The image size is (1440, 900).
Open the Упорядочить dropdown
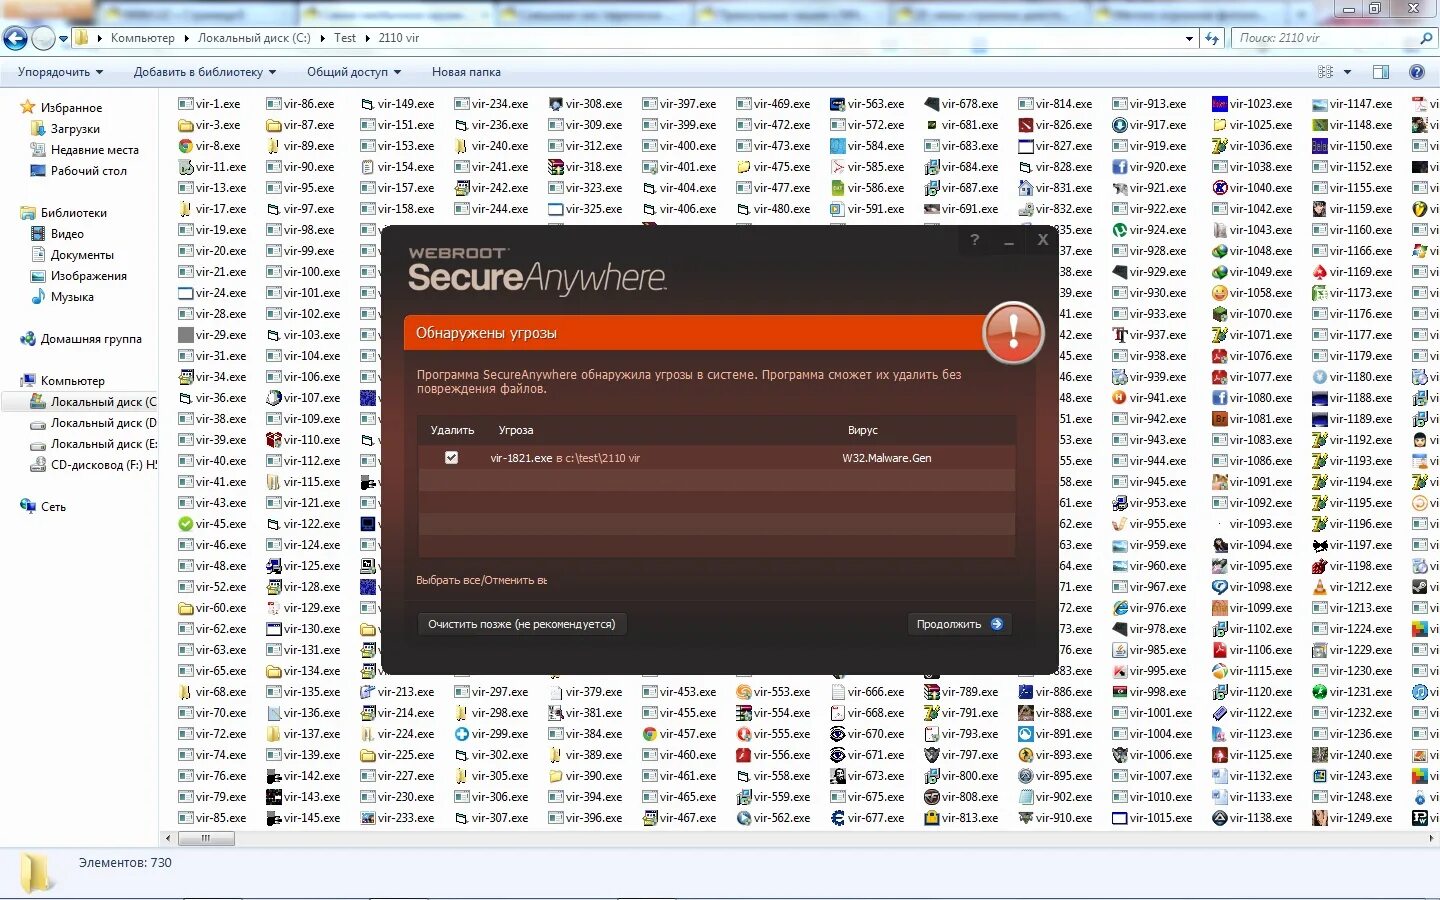pos(55,71)
